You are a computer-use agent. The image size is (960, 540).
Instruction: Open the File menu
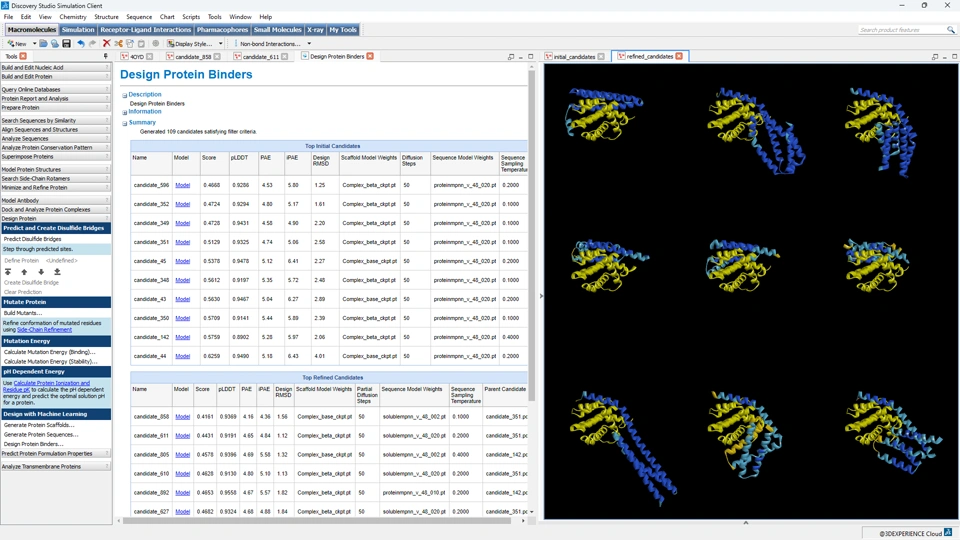(x=9, y=17)
